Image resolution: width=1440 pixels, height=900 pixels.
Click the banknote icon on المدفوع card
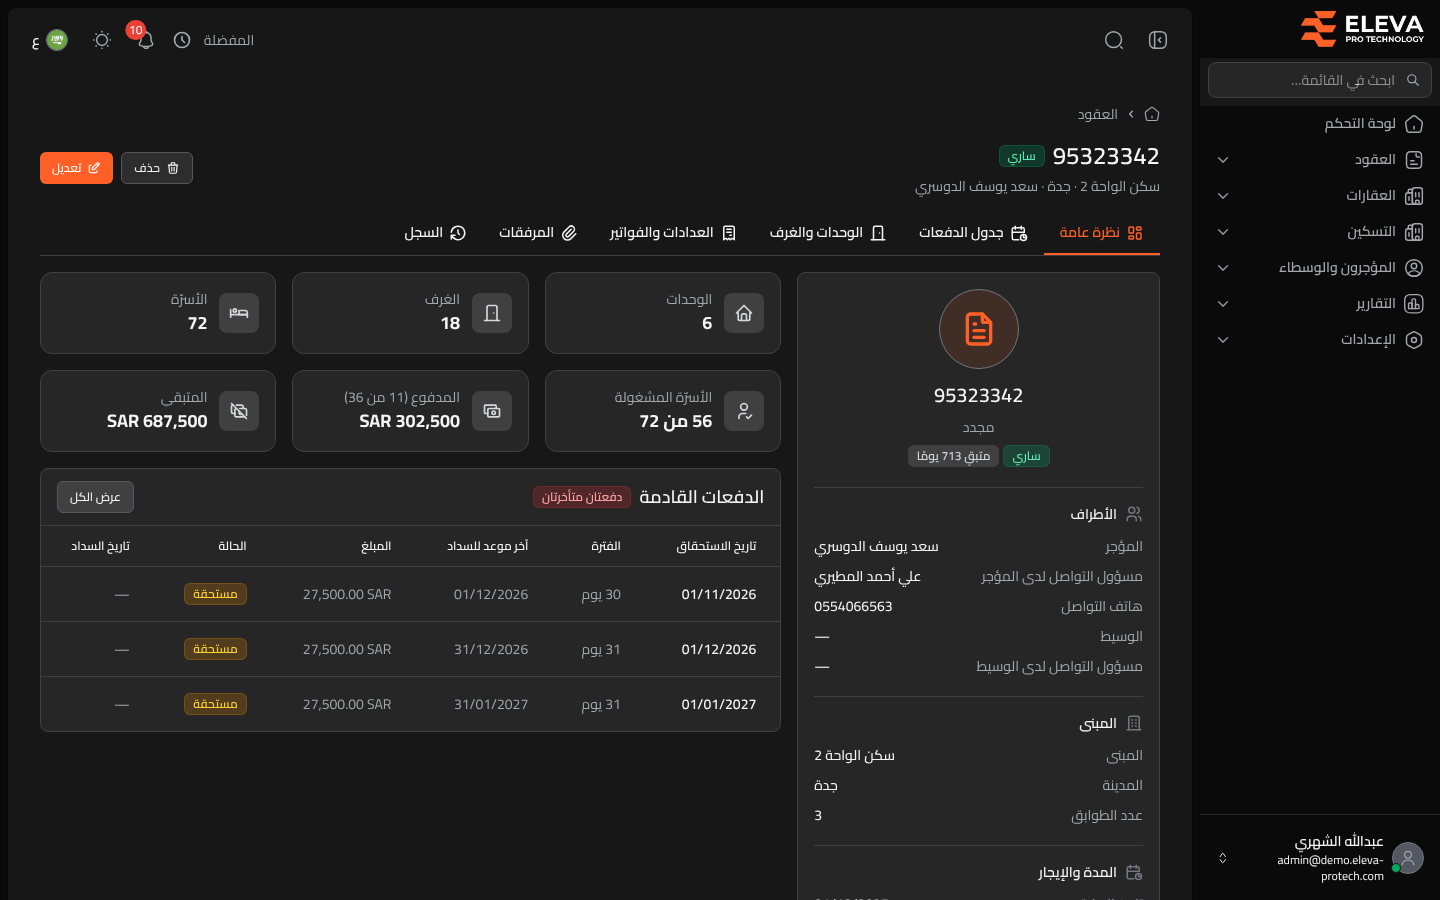tap(492, 411)
